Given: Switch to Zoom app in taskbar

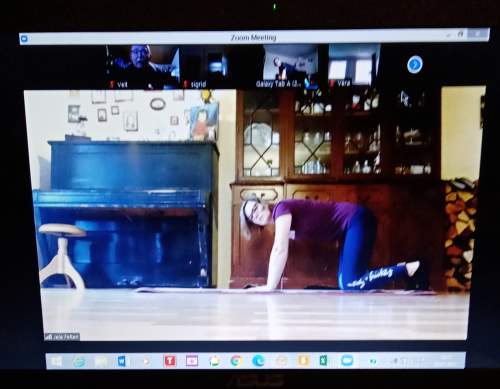Looking at the screenshot, I should click(x=347, y=360).
